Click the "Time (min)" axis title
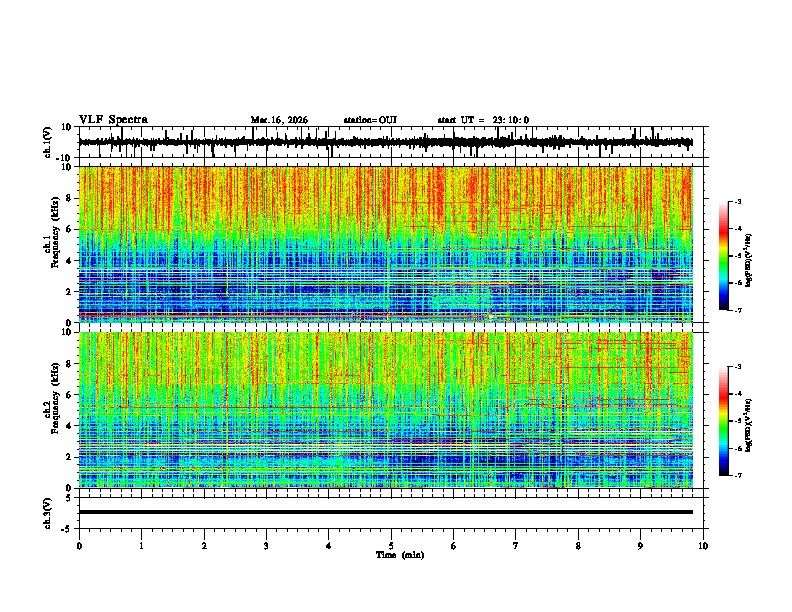This screenshot has width=792, height=612. click(x=400, y=555)
